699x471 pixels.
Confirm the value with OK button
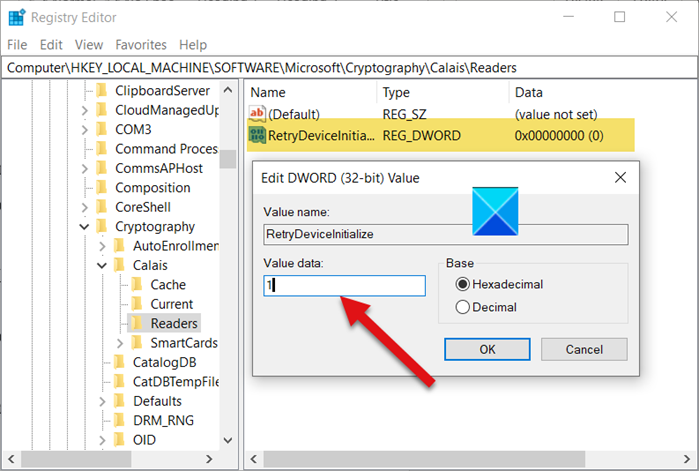(487, 349)
